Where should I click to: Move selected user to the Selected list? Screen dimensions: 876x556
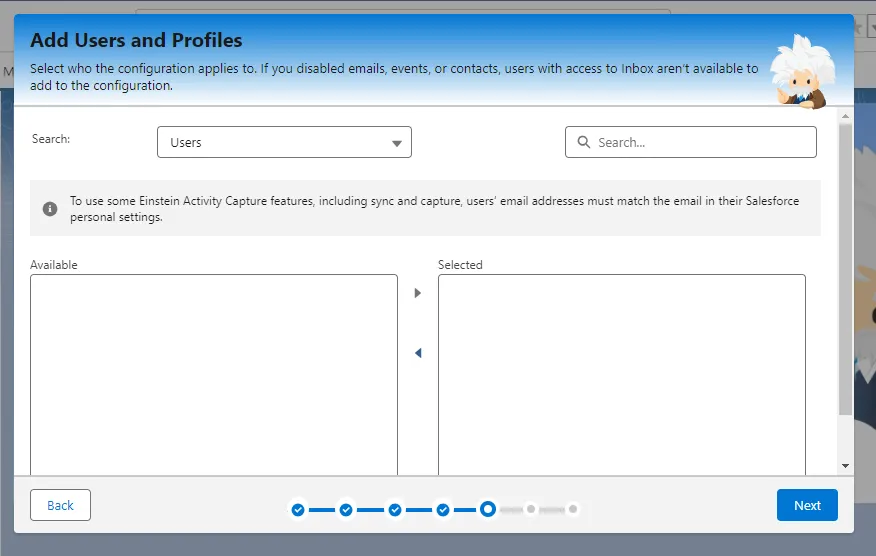click(x=418, y=293)
